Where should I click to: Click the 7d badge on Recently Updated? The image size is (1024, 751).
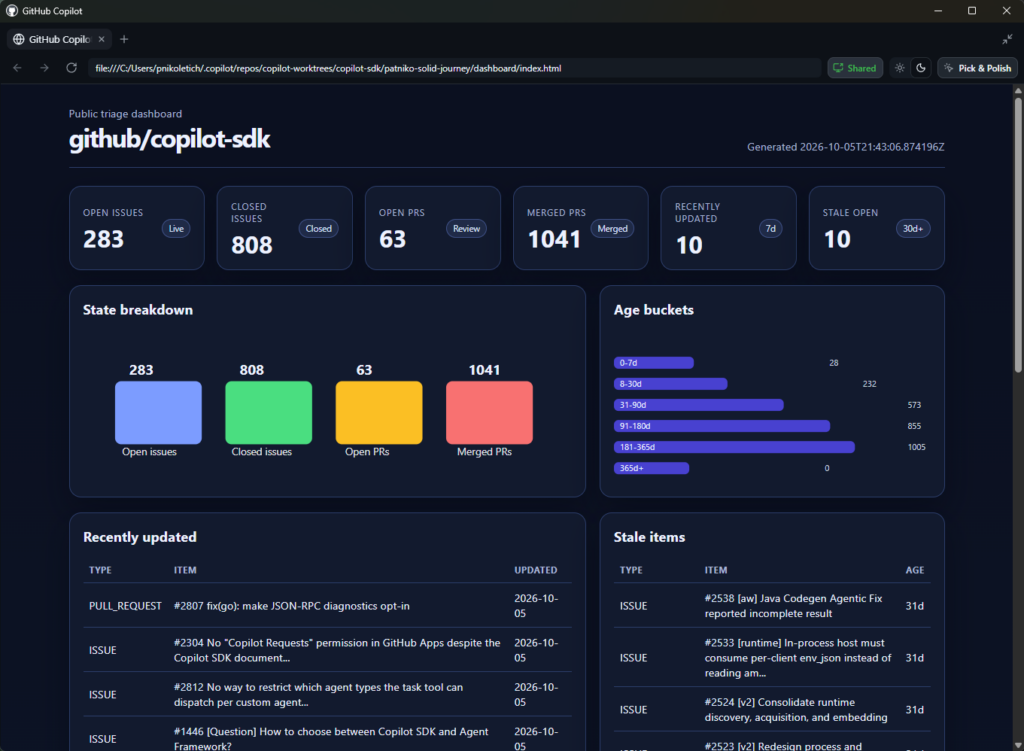click(x=771, y=229)
